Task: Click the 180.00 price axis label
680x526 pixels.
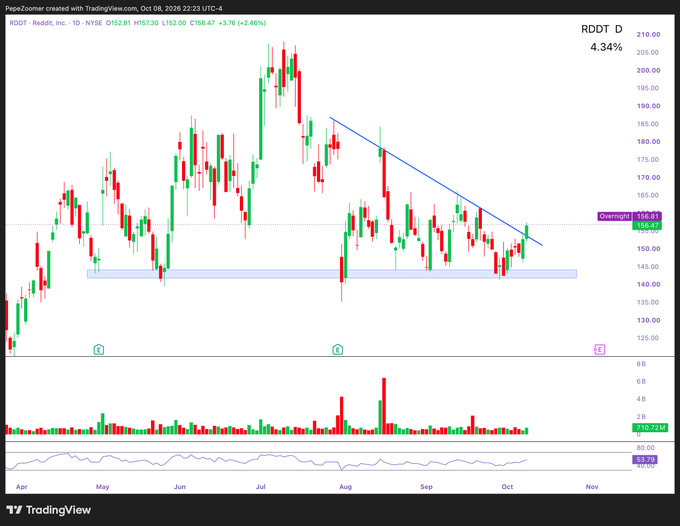Action: [648, 141]
